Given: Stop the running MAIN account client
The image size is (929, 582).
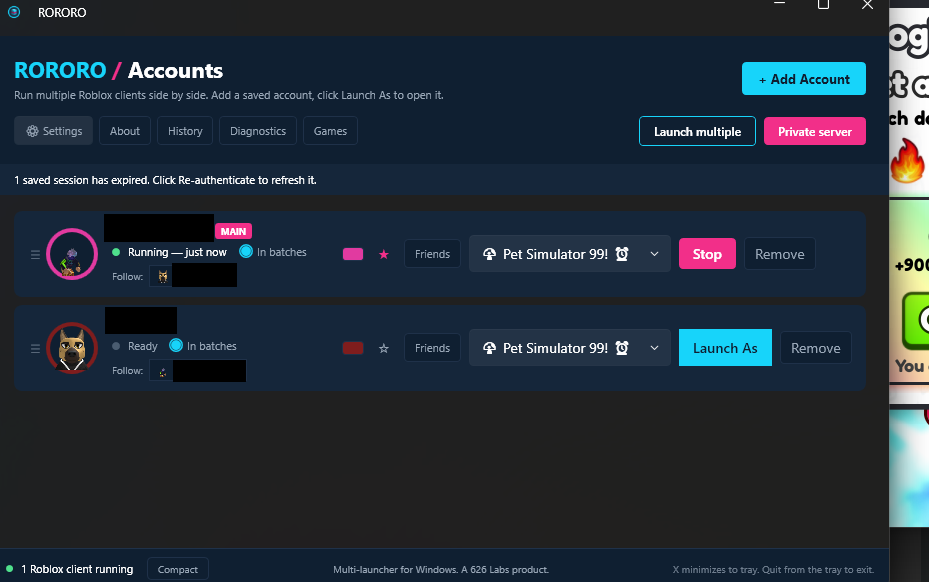Looking at the screenshot, I should point(707,254).
